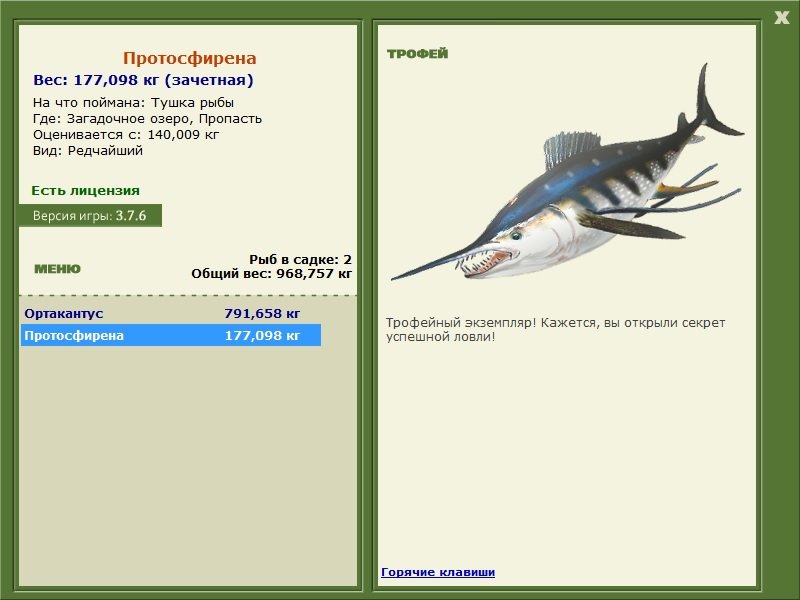Click the Вид: Редчайший line
The width and height of the screenshot is (800, 600).
pyautogui.click(x=88, y=151)
